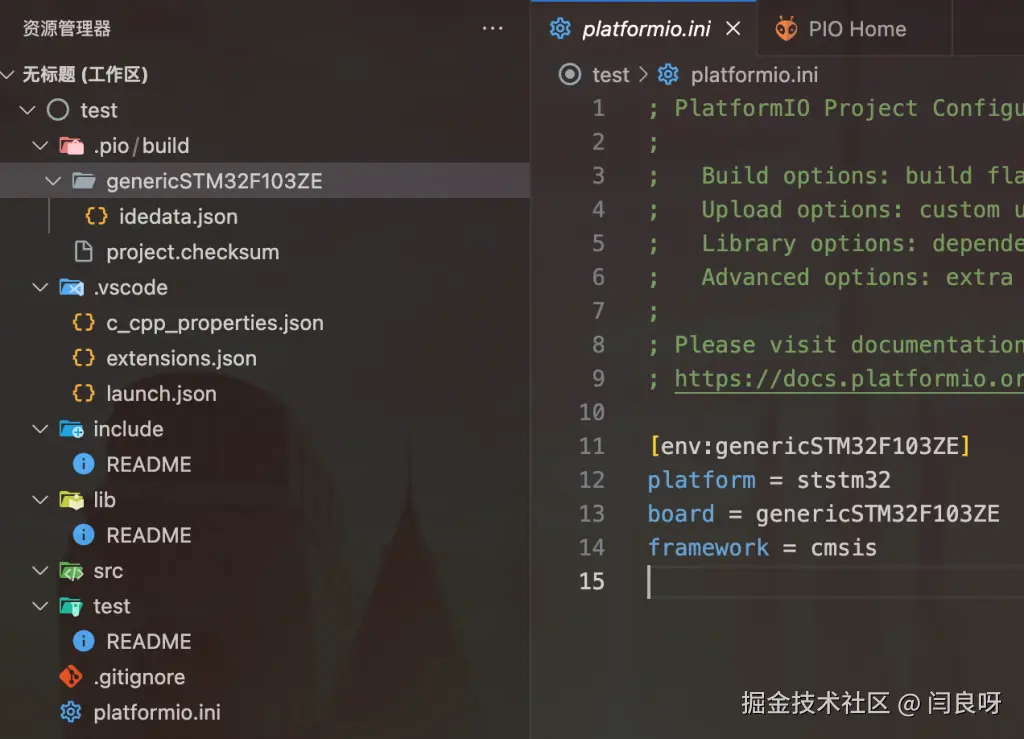Open the docs.platformio.org link on line 9
Viewport: 1024px width, 739px height.
point(848,379)
